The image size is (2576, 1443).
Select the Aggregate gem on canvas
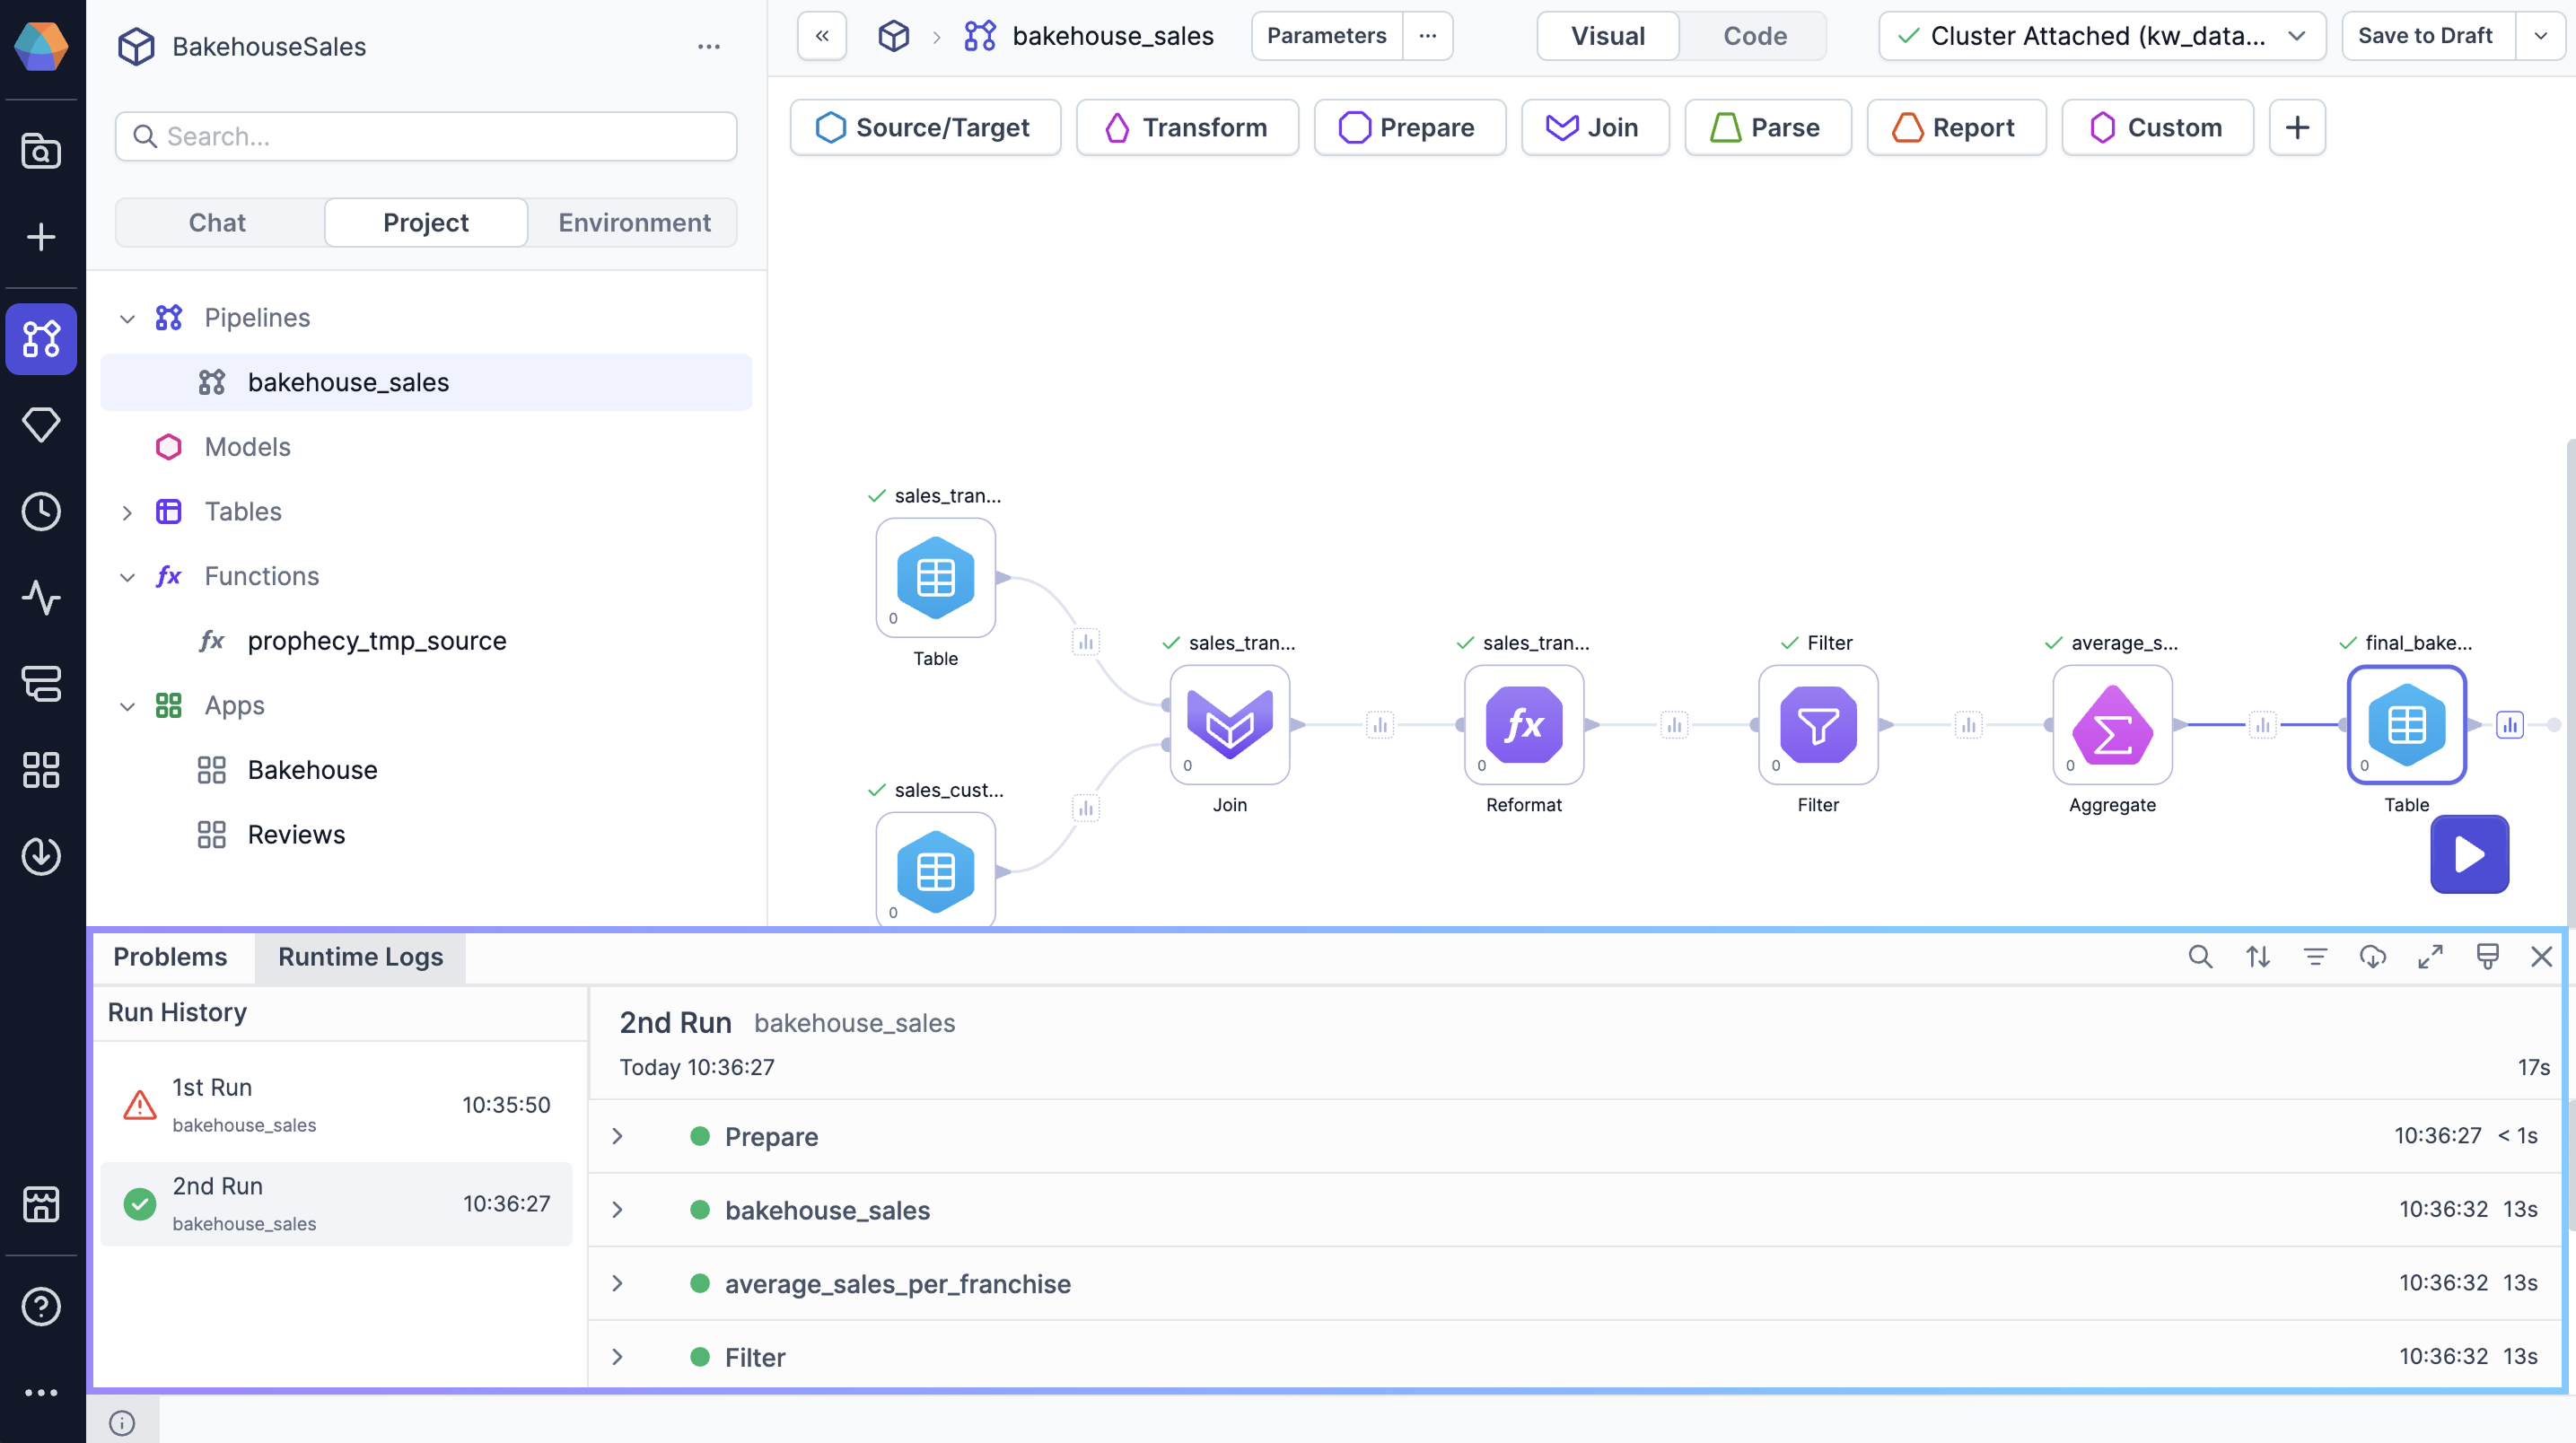2112,724
